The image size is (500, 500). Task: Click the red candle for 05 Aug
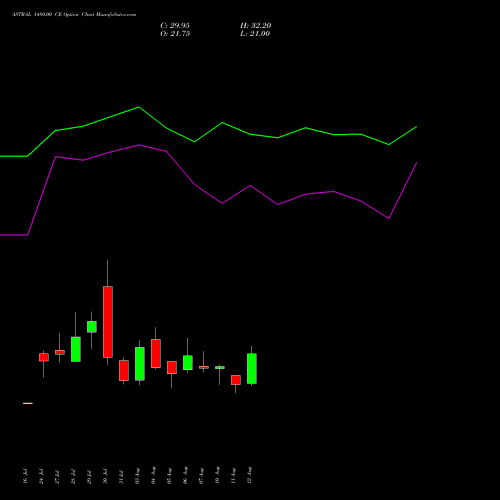pyautogui.click(x=172, y=367)
